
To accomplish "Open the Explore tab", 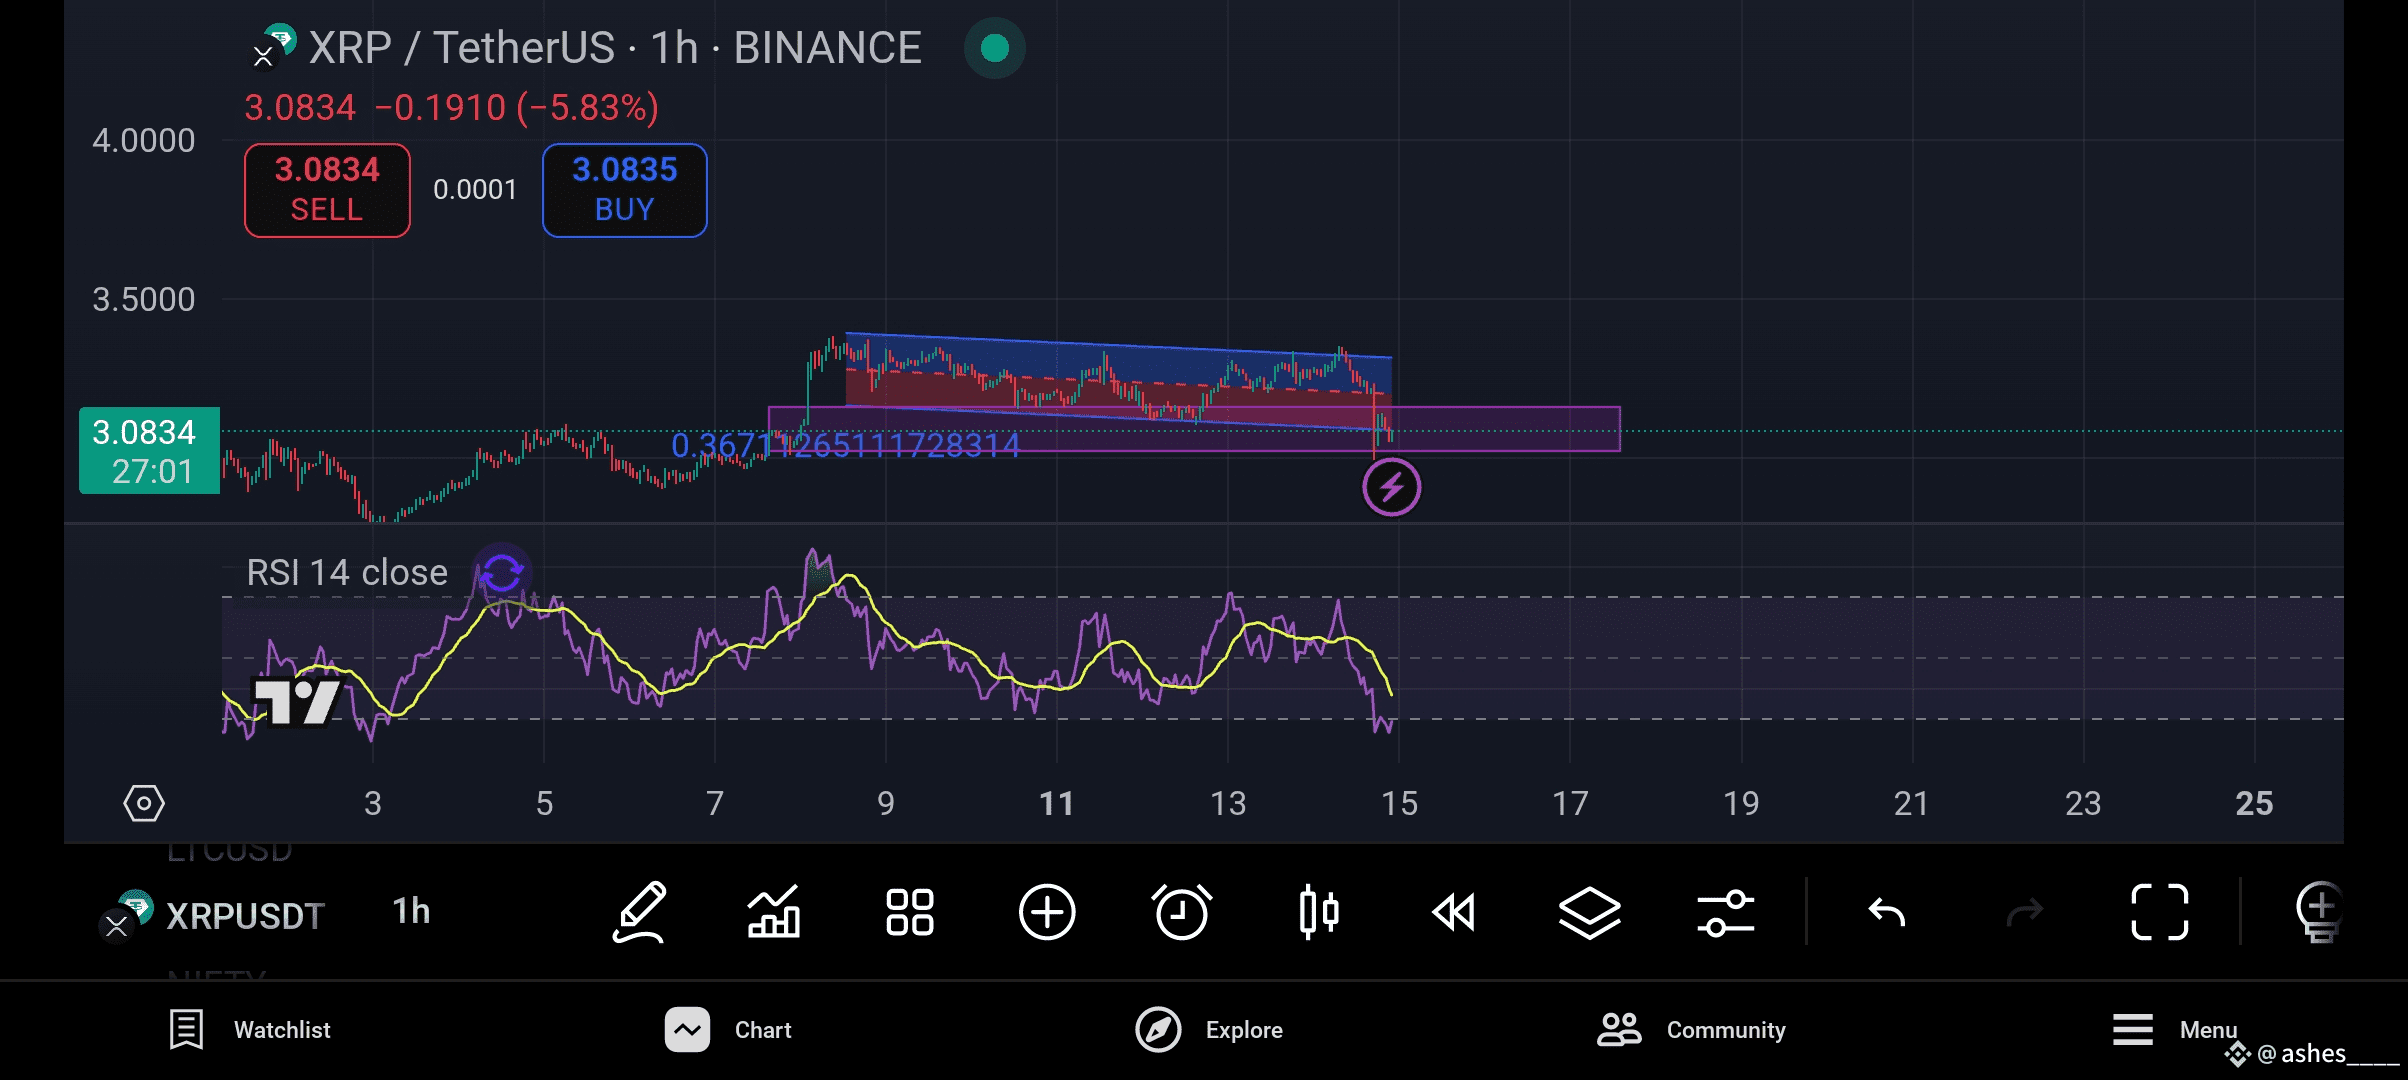I will tap(1208, 1030).
